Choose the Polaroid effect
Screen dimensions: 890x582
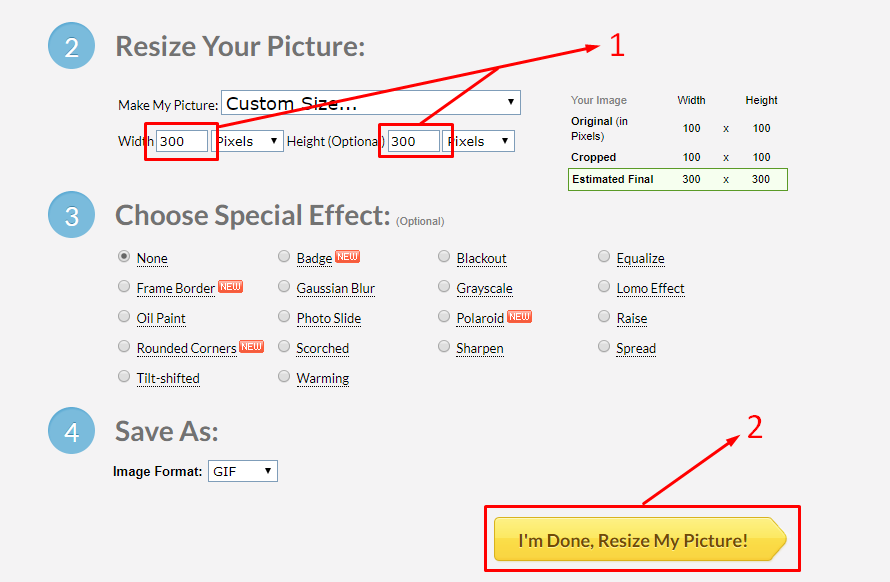tap(445, 317)
